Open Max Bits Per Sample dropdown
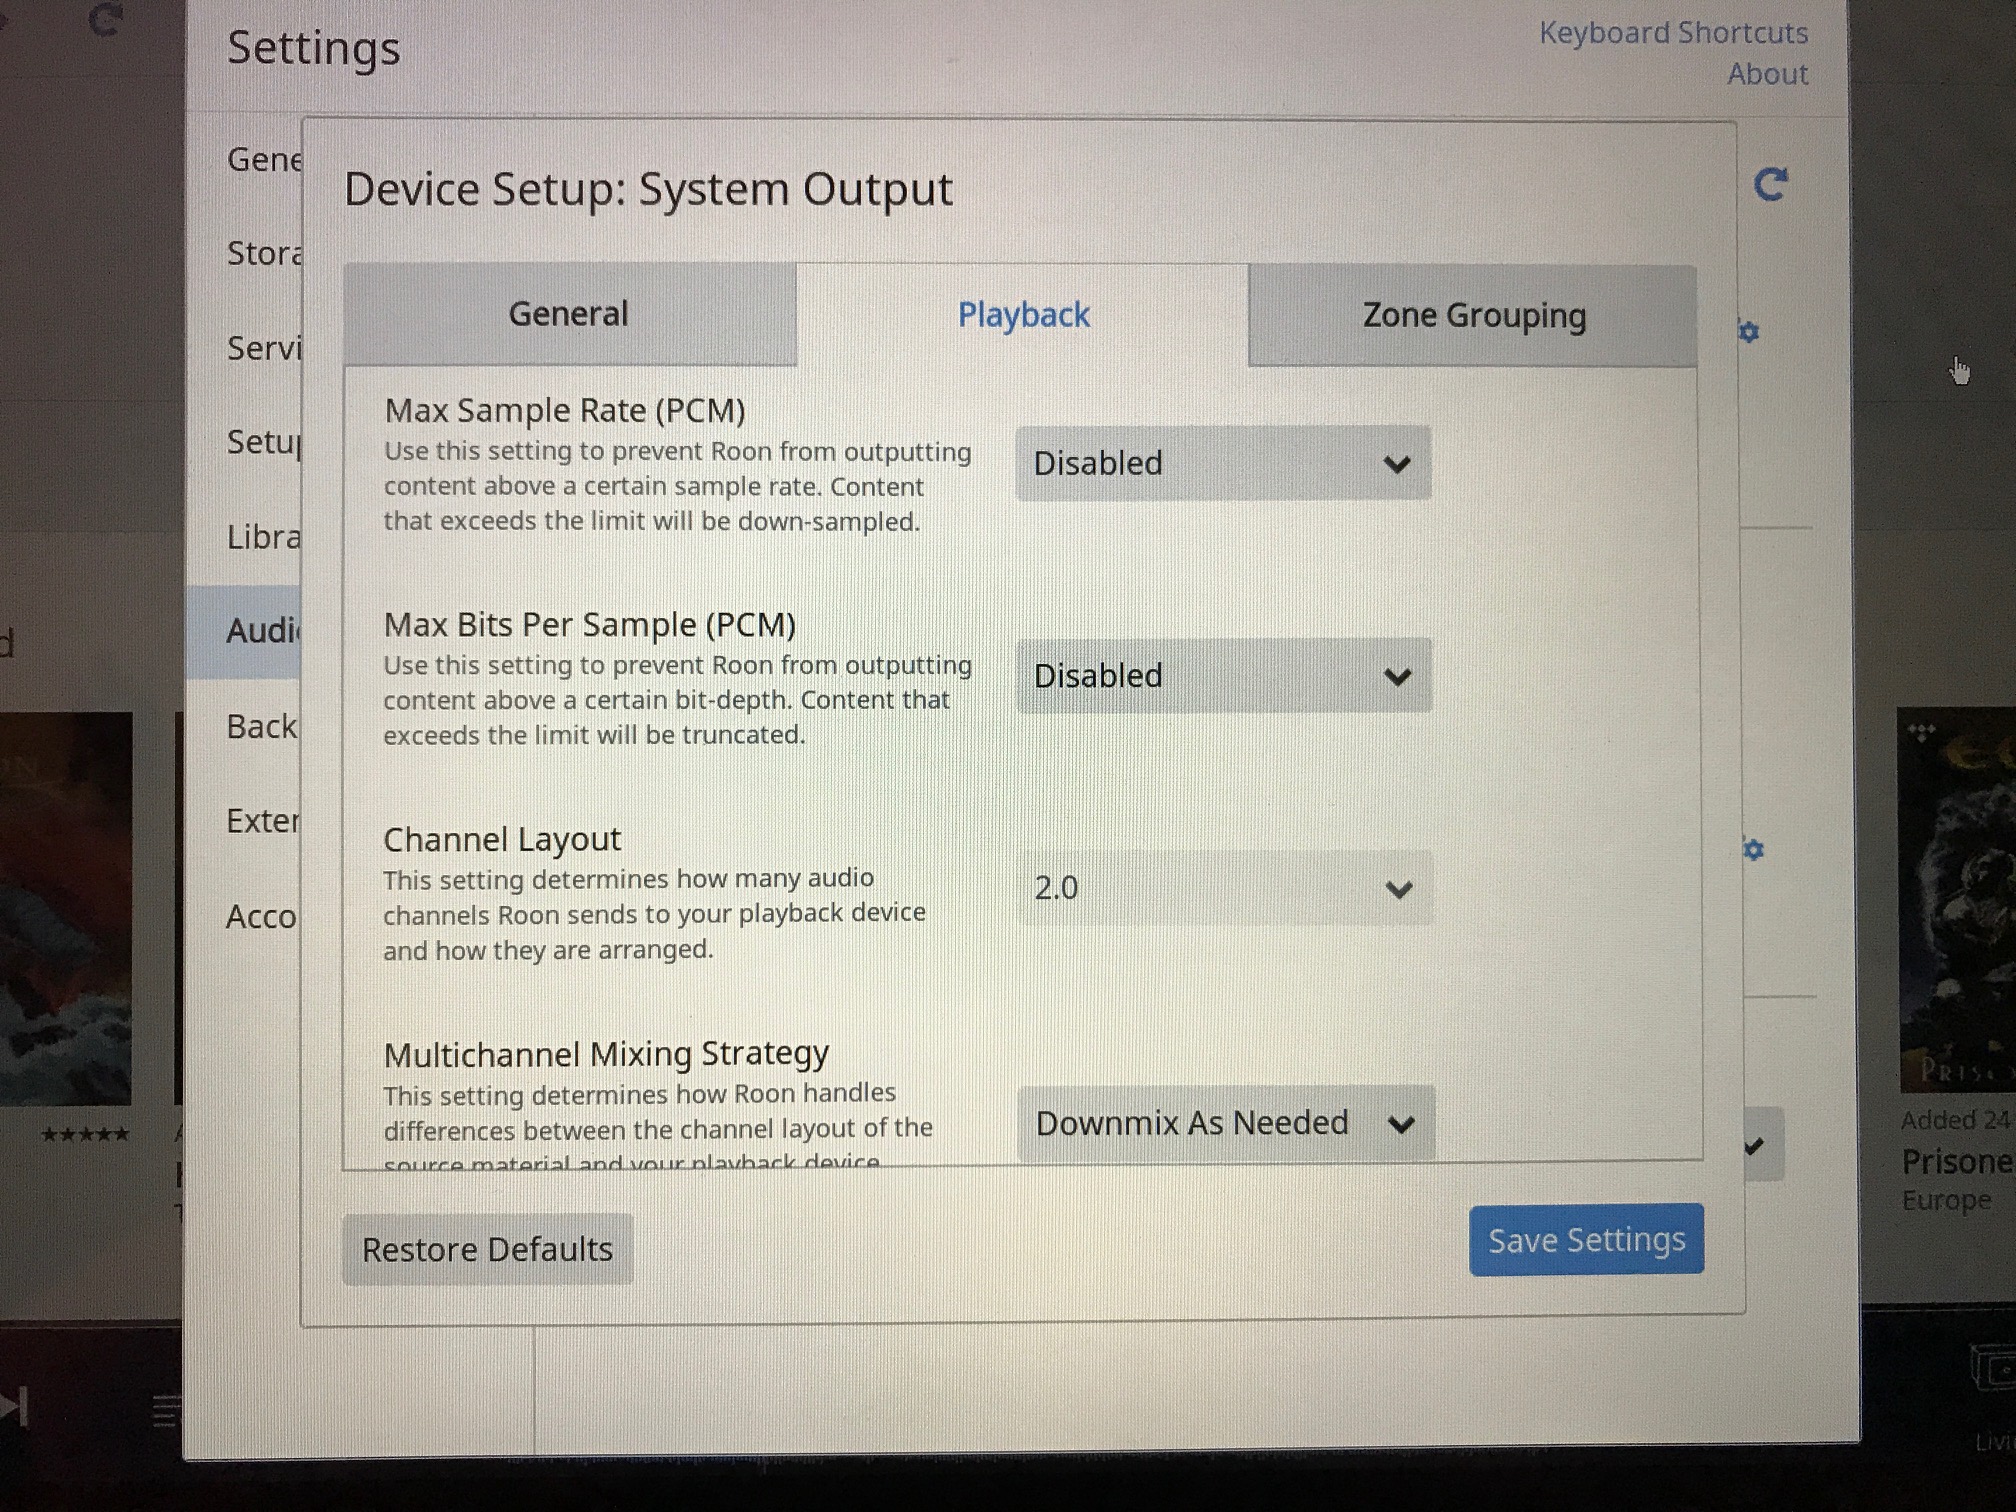2016x1512 pixels. (1224, 676)
